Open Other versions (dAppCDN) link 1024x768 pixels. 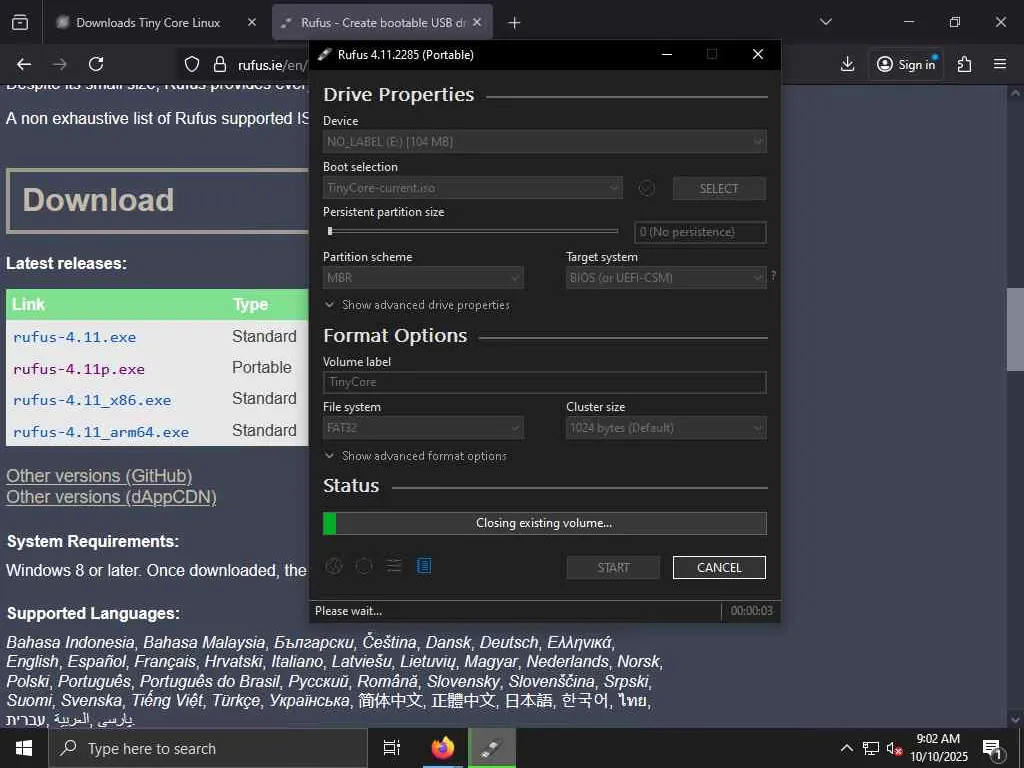click(111, 496)
